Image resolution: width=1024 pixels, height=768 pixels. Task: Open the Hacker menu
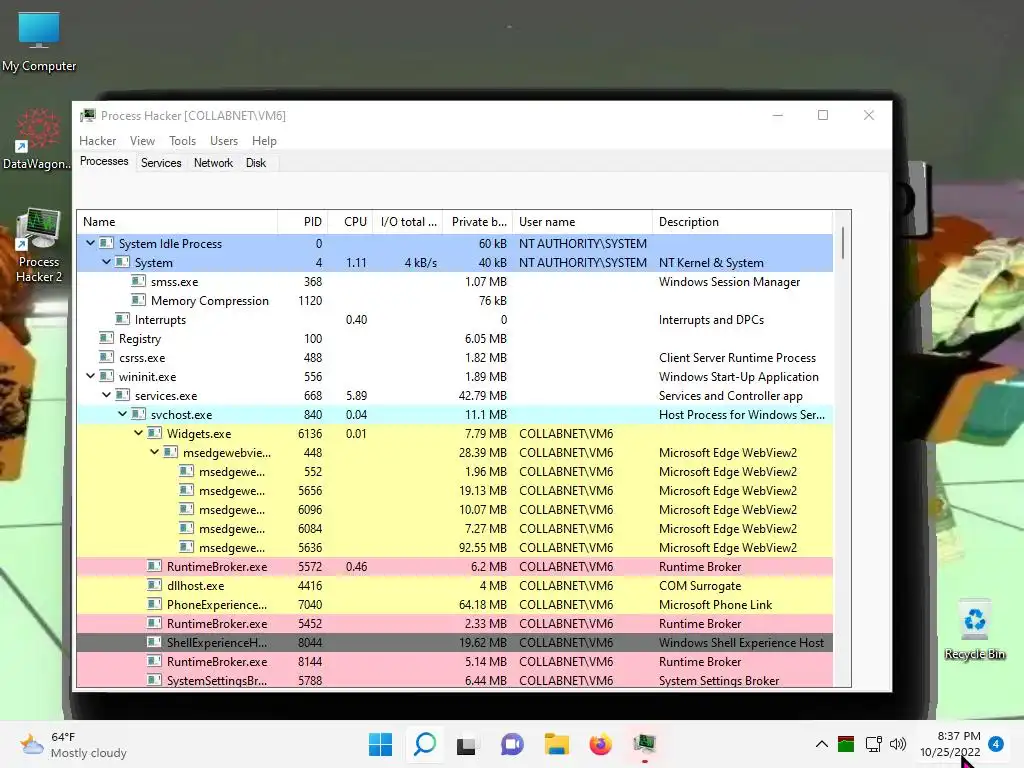coord(97,141)
